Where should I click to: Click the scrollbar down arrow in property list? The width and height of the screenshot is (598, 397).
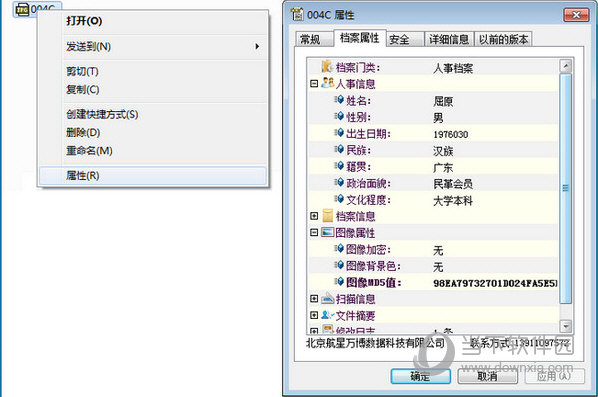click(565, 326)
